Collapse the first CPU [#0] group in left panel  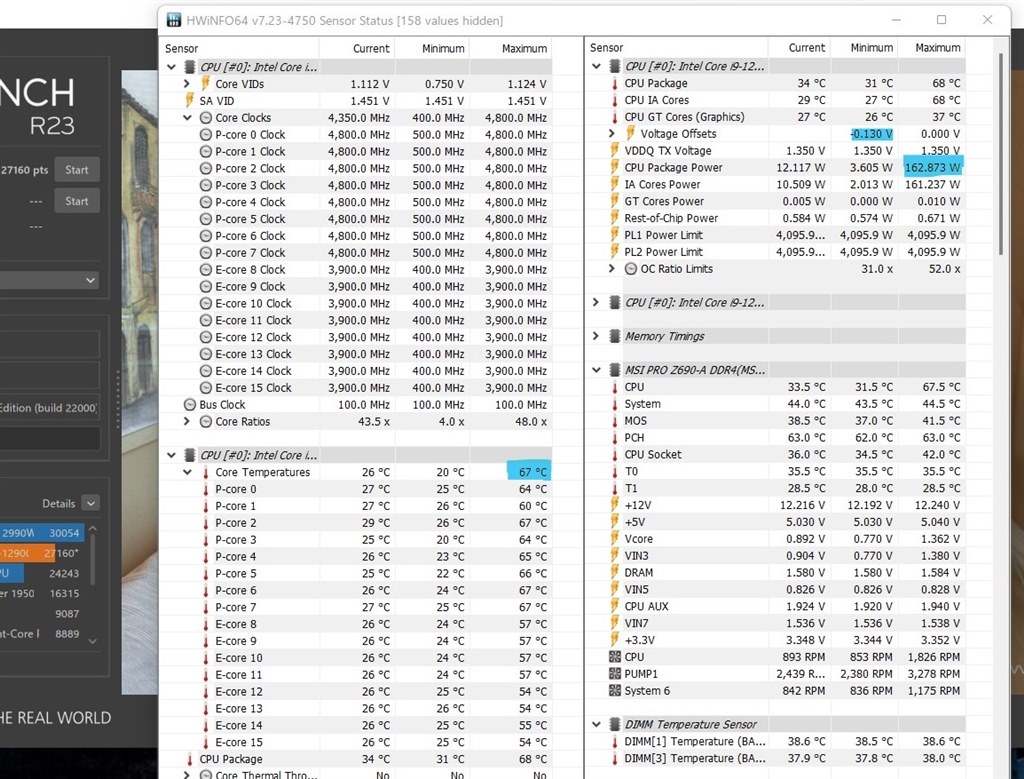[x=171, y=67]
